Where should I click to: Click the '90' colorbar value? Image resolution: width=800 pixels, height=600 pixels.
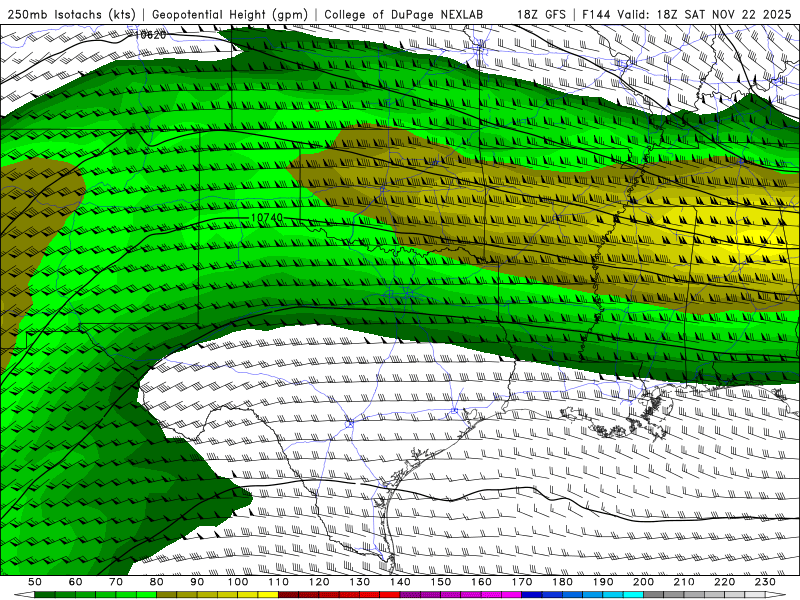pos(197,582)
